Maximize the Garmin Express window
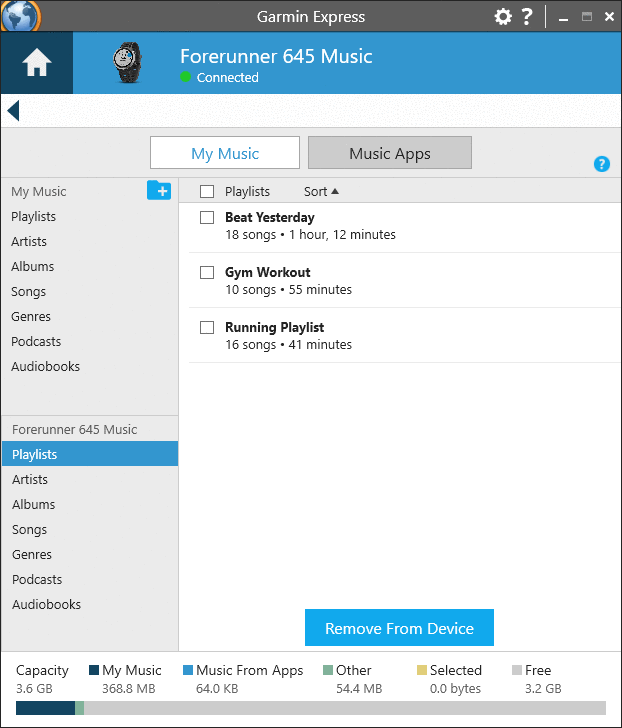 pyautogui.click(x=587, y=17)
